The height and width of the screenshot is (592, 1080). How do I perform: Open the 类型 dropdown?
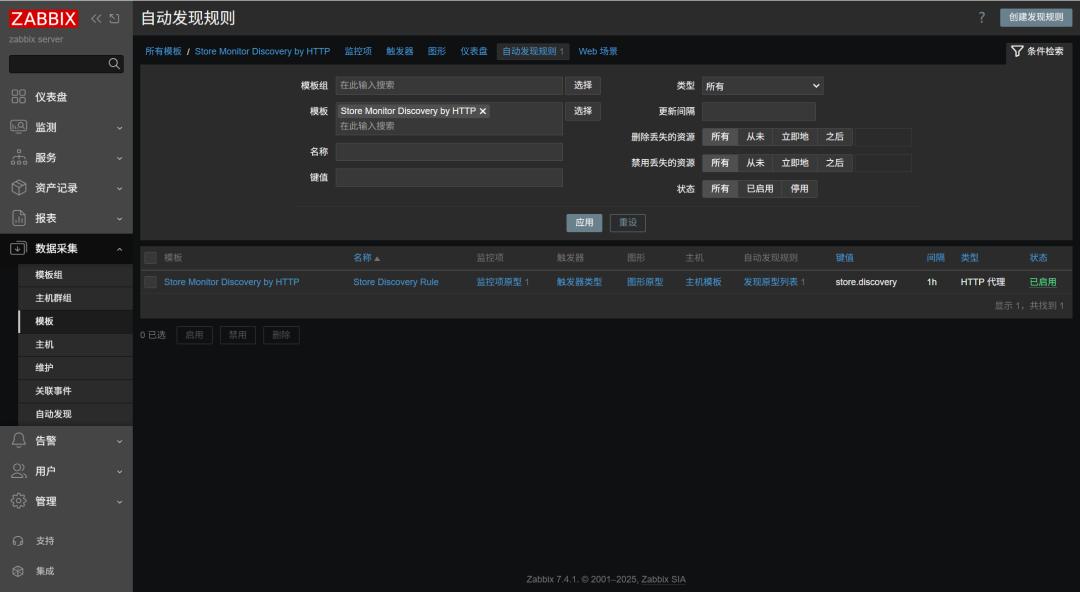point(762,85)
